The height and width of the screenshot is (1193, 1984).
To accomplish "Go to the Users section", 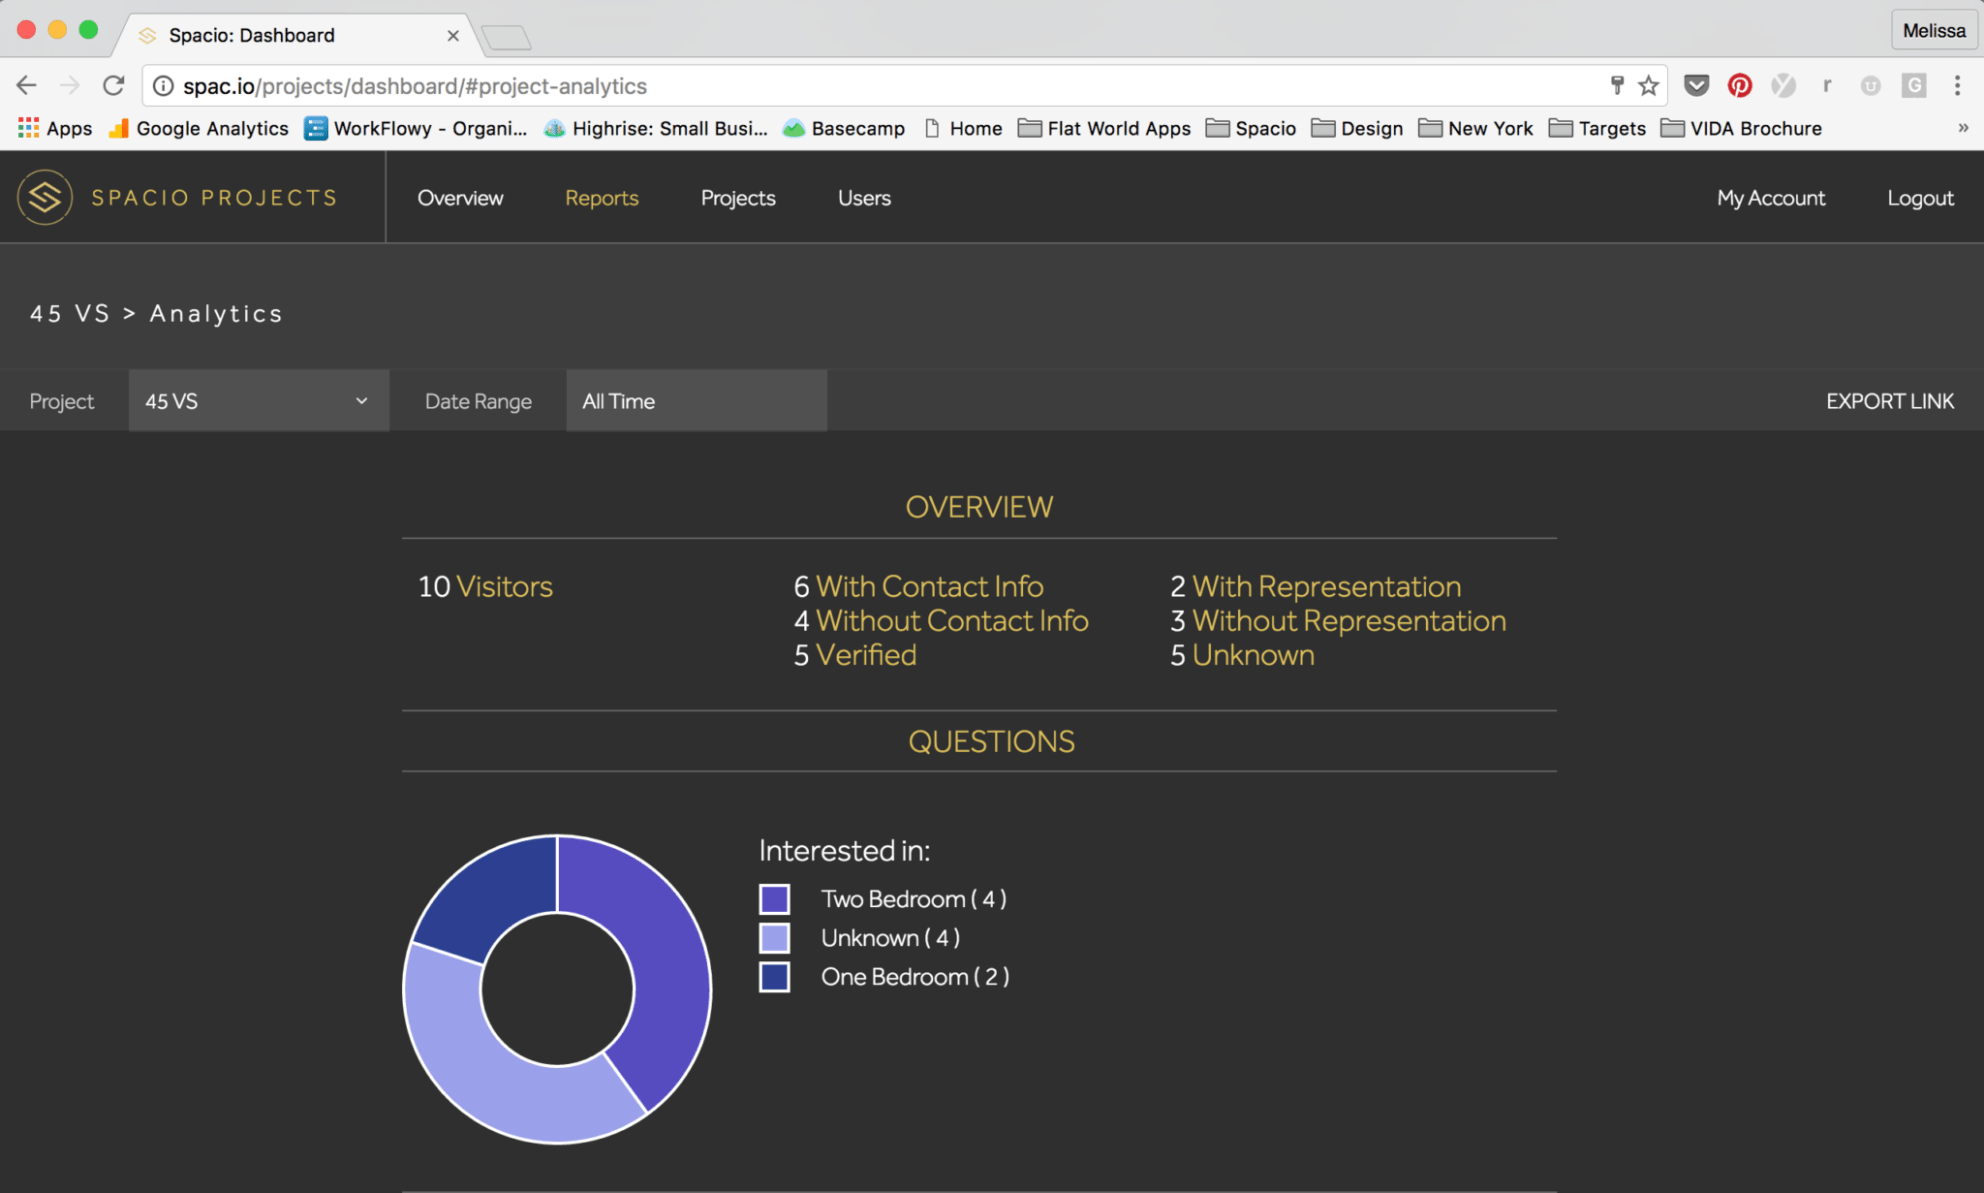I will pos(863,197).
